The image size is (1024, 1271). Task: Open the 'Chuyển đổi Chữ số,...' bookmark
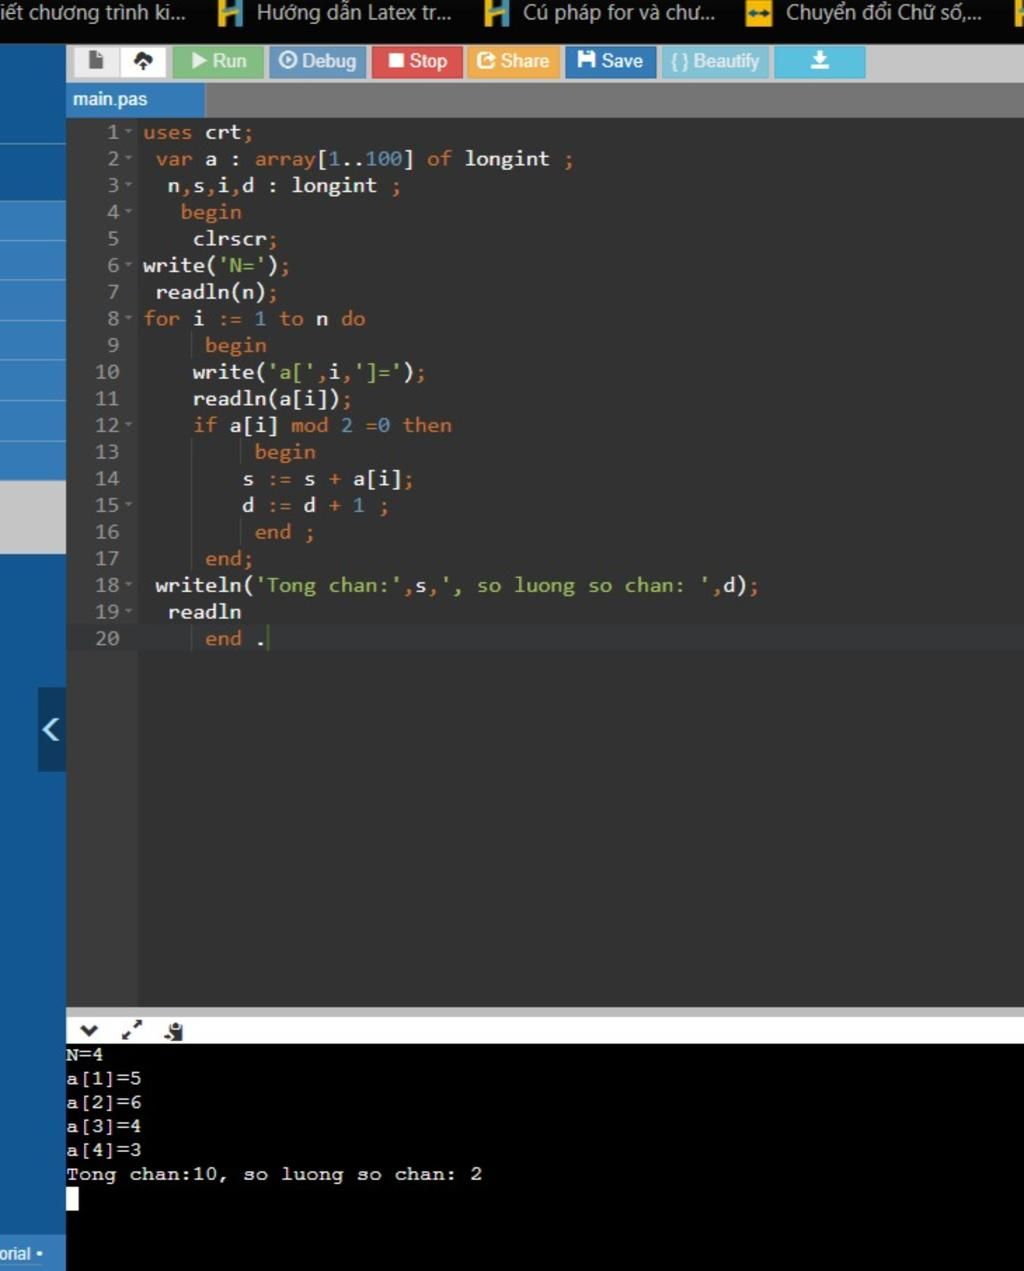(884, 13)
